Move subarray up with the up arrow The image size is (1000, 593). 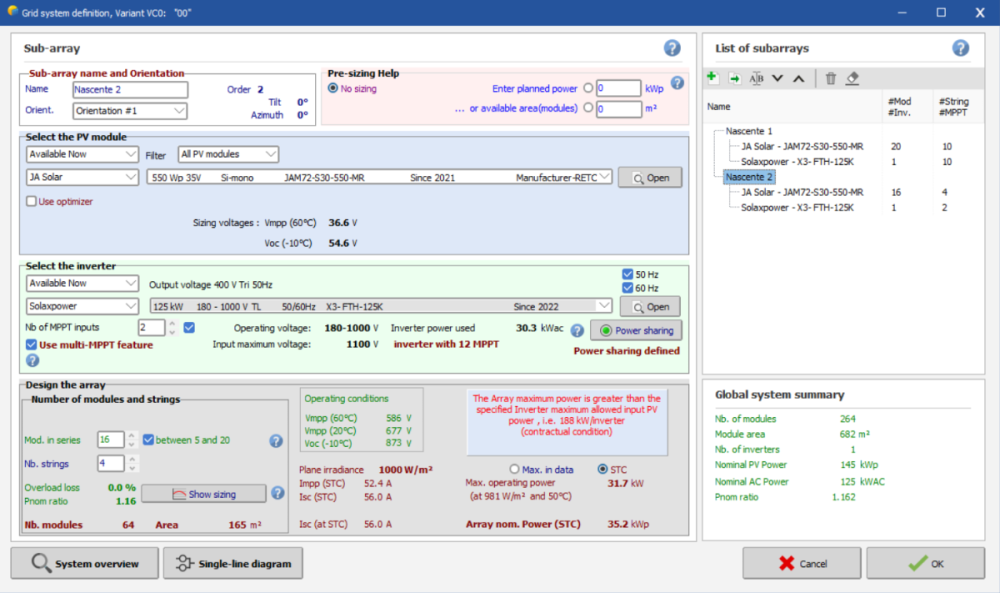tap(798, 78)
